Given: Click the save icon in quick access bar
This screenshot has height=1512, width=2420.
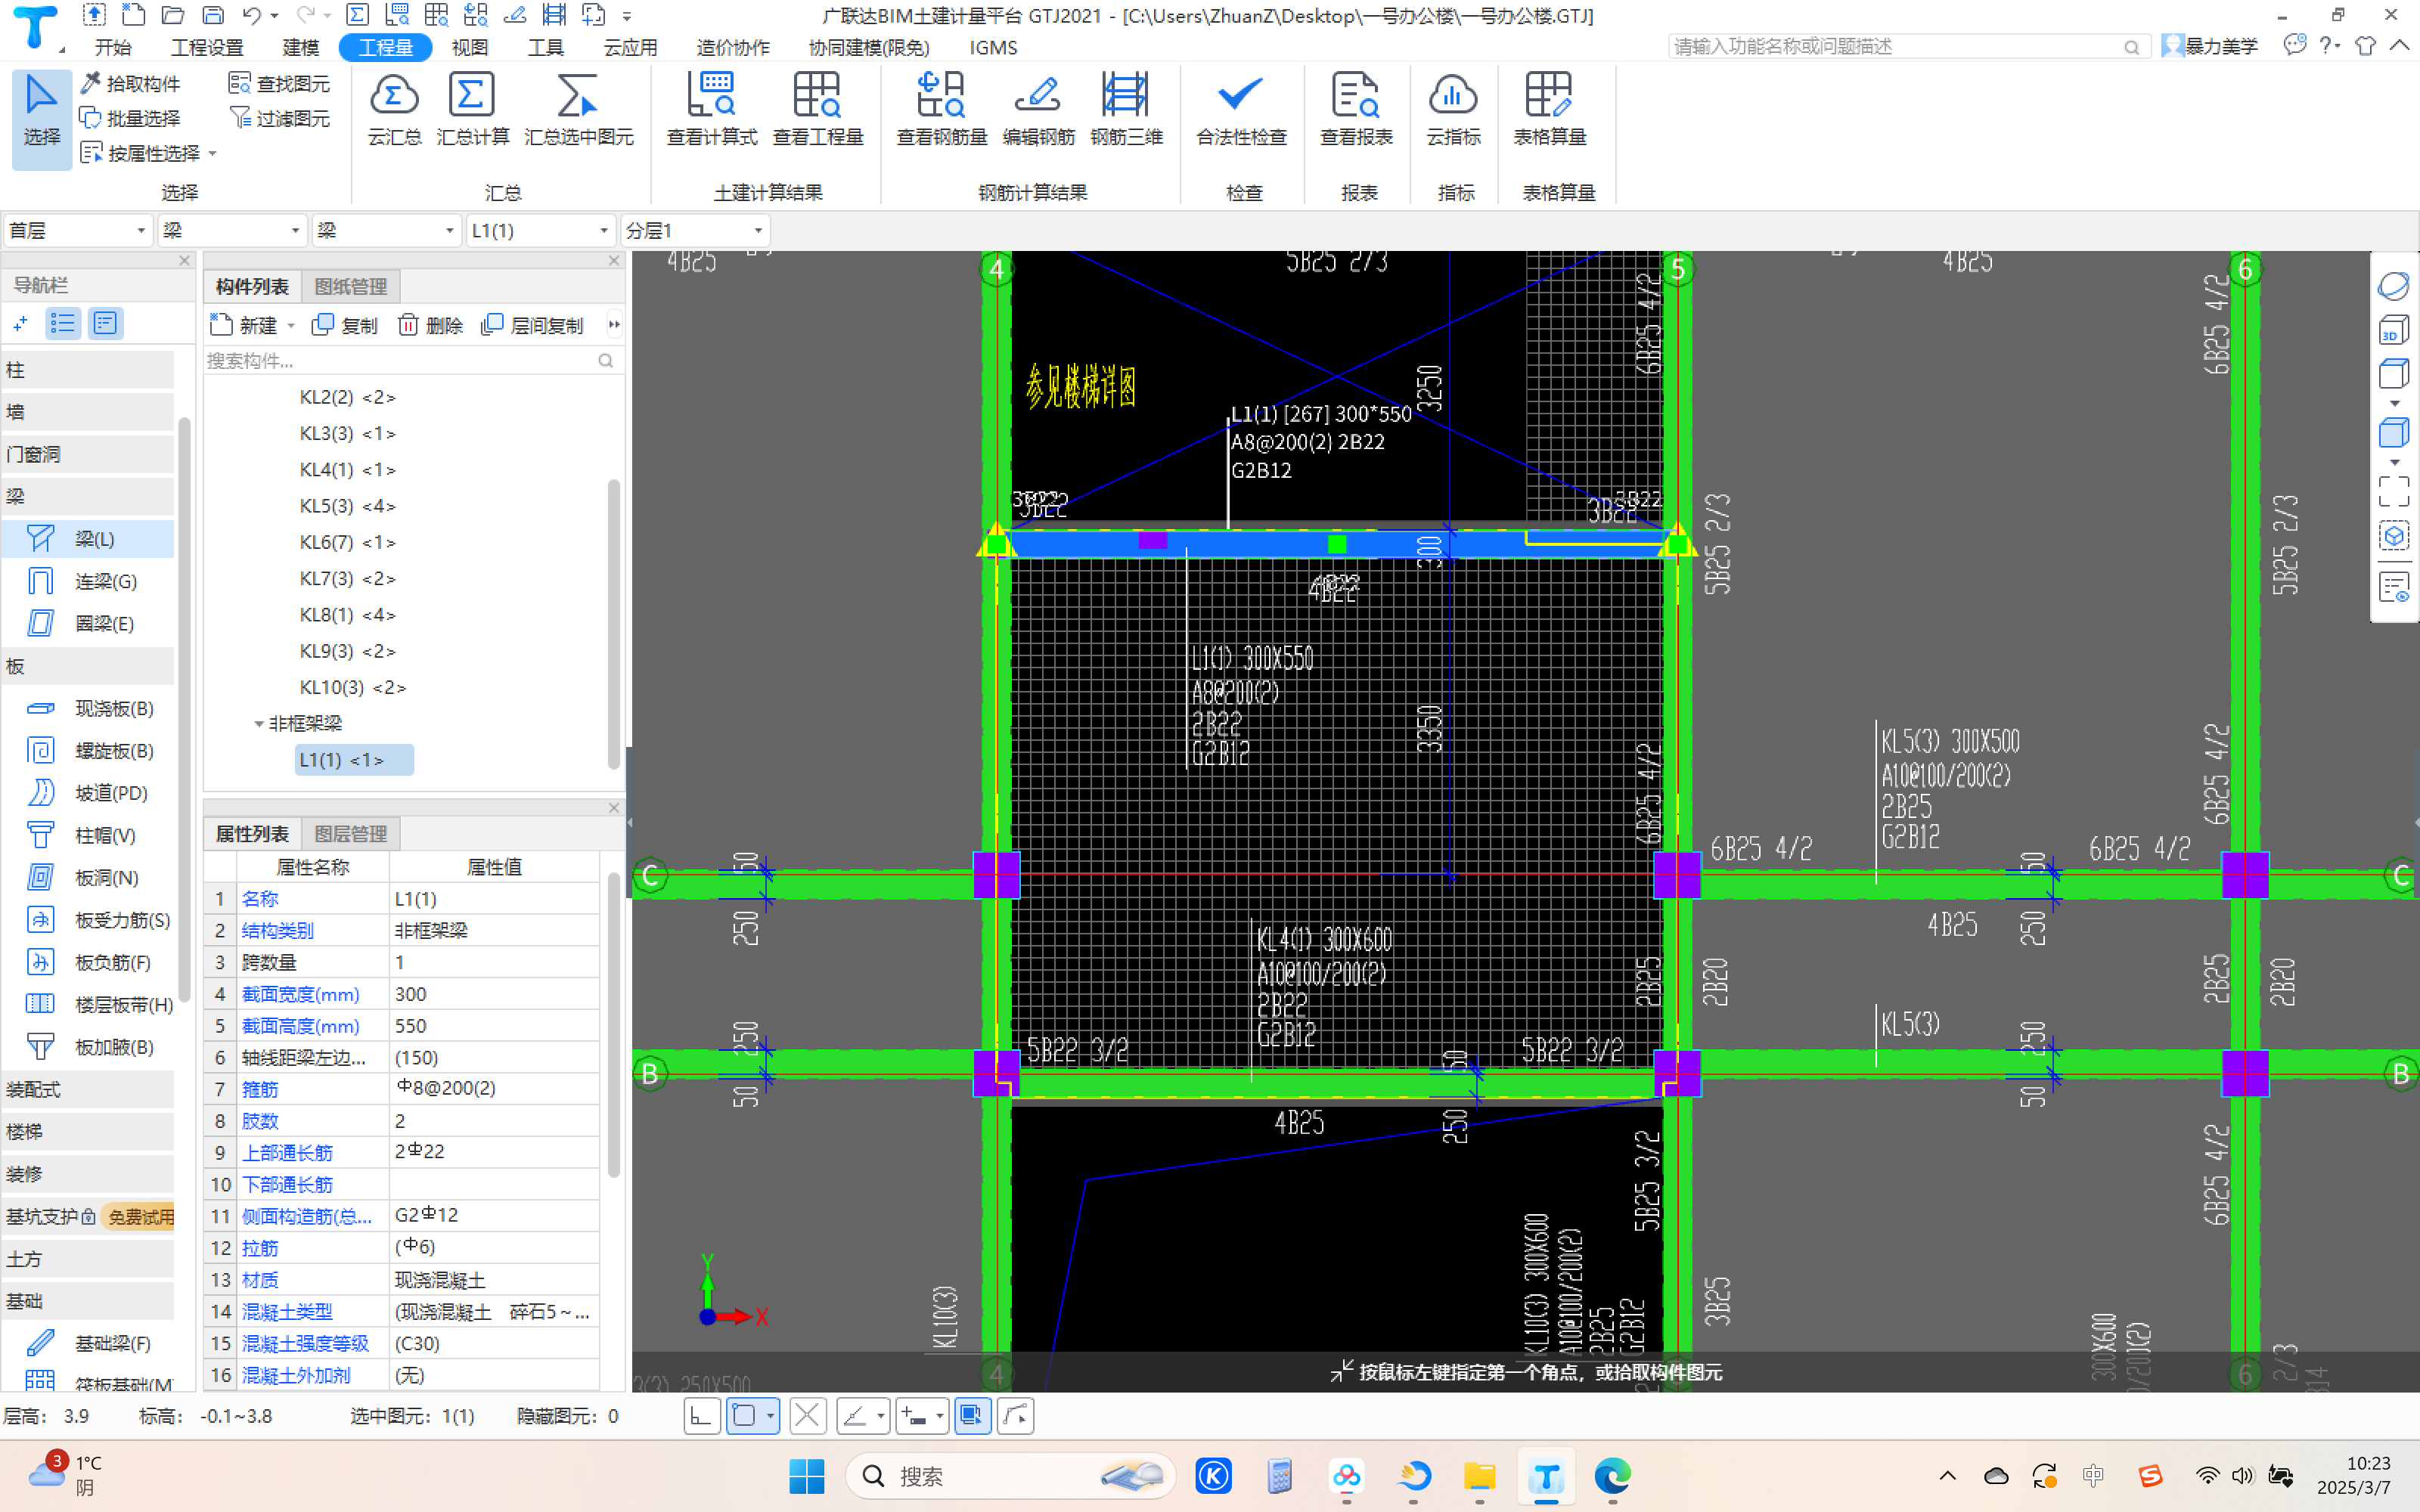Looking at the screenshot, I should pos(212,15).
